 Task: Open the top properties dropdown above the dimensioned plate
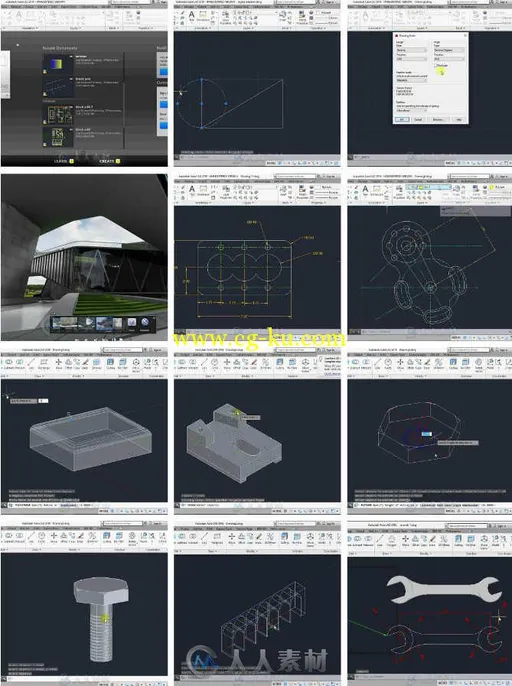[327, 187]
